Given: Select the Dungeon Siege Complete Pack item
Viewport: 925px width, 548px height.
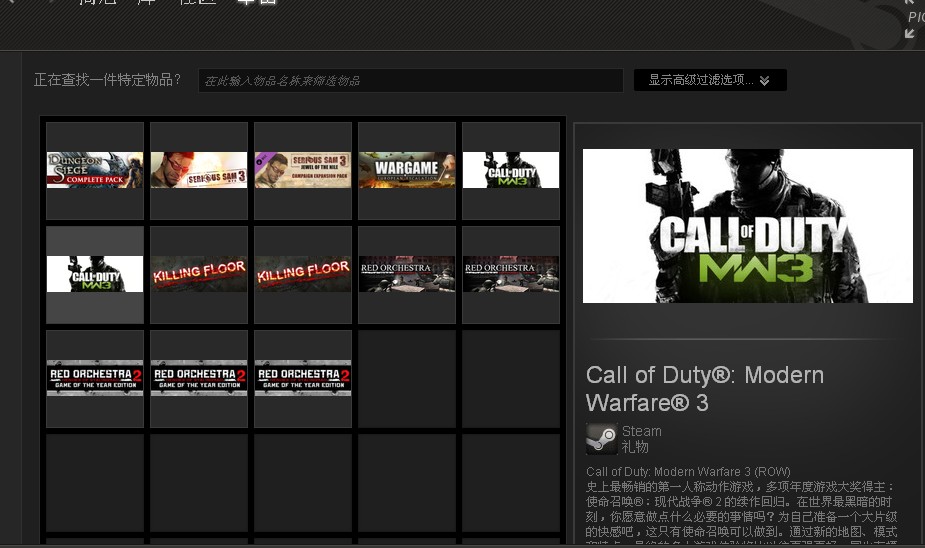Looking at the screenshot, I should 95,170.
